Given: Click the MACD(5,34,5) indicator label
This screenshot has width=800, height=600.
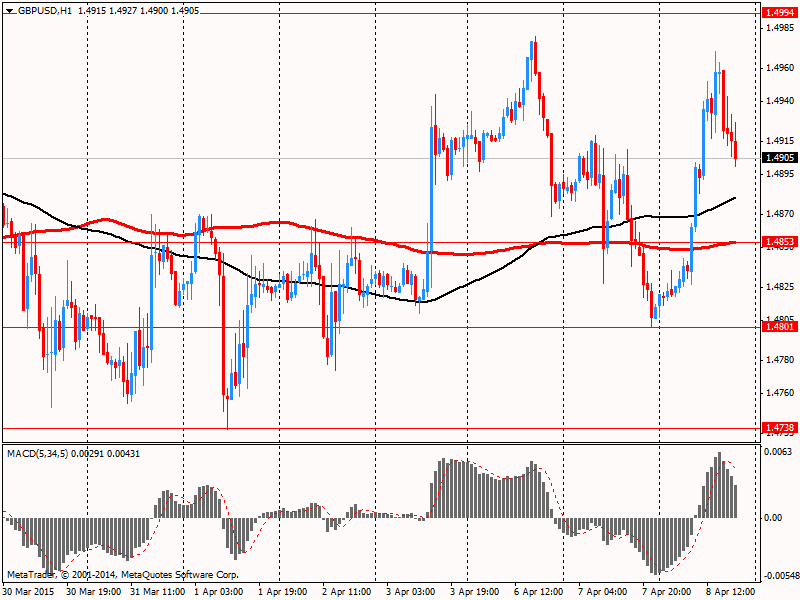Looking at the screenshot, I should pos(38,454).
